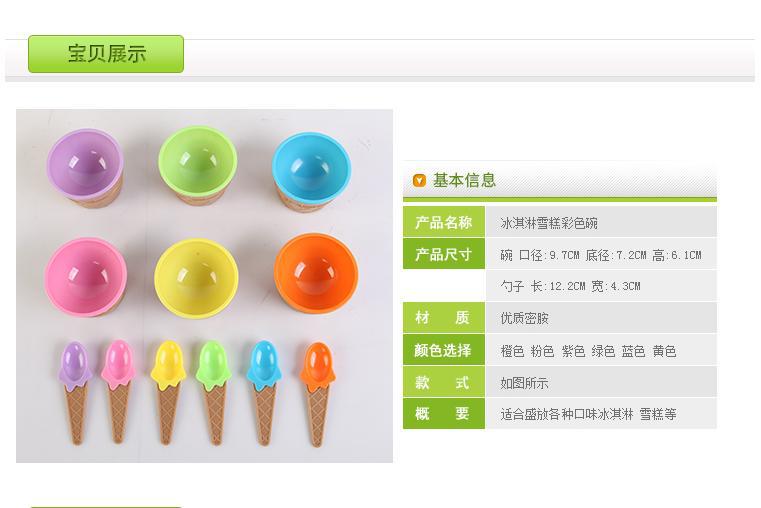Click the 基本信息 section heading
This screenshot has height=508, width=761.
click(x=464, y=180)
